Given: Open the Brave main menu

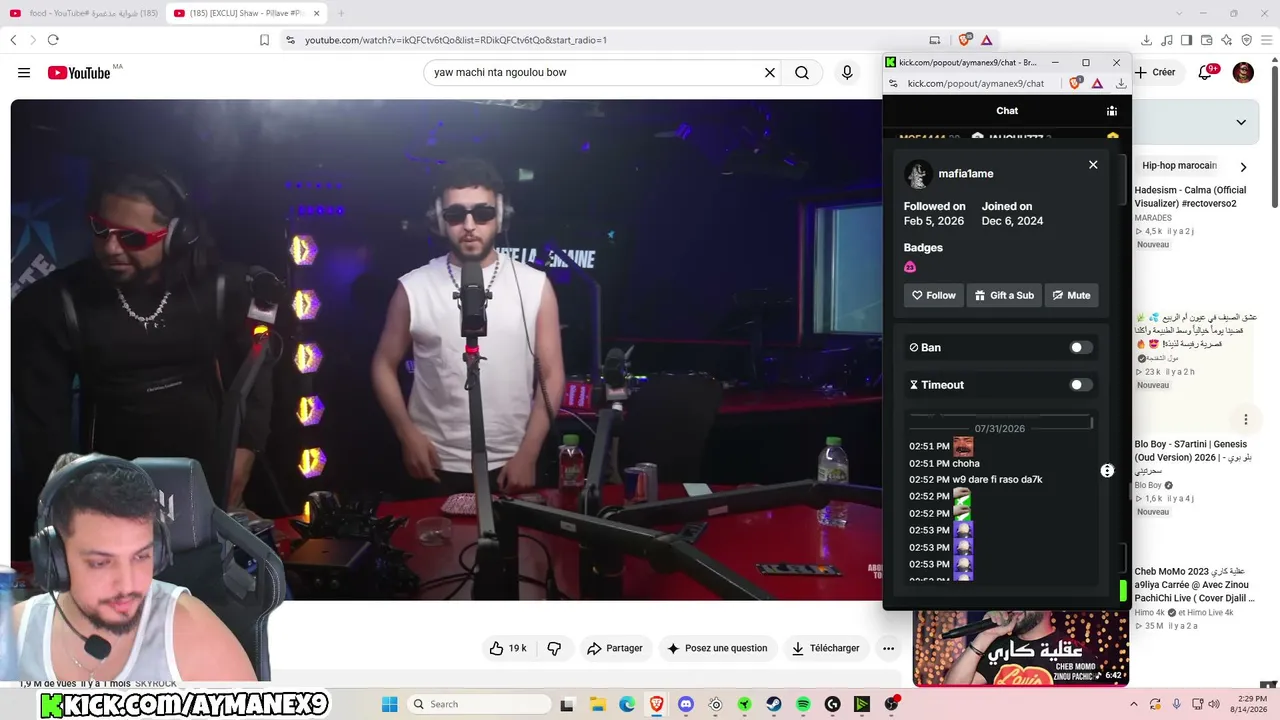Looking at the screenshot, I should (1266, 40).
